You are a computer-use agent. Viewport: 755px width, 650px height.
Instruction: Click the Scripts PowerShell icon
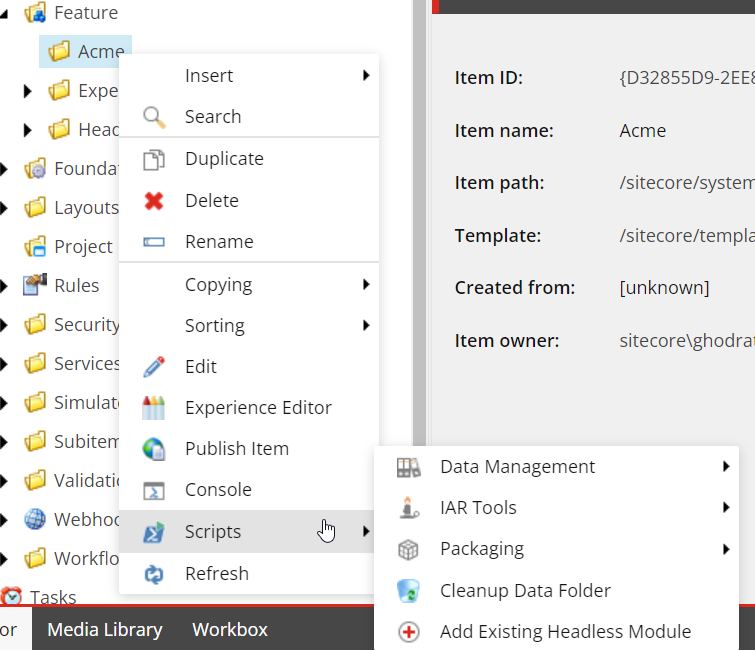coord(154,532)
